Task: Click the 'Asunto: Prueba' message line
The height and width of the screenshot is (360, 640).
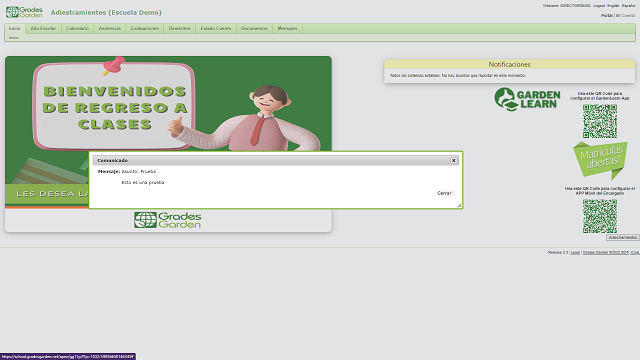Action: [x=139, y=171]
